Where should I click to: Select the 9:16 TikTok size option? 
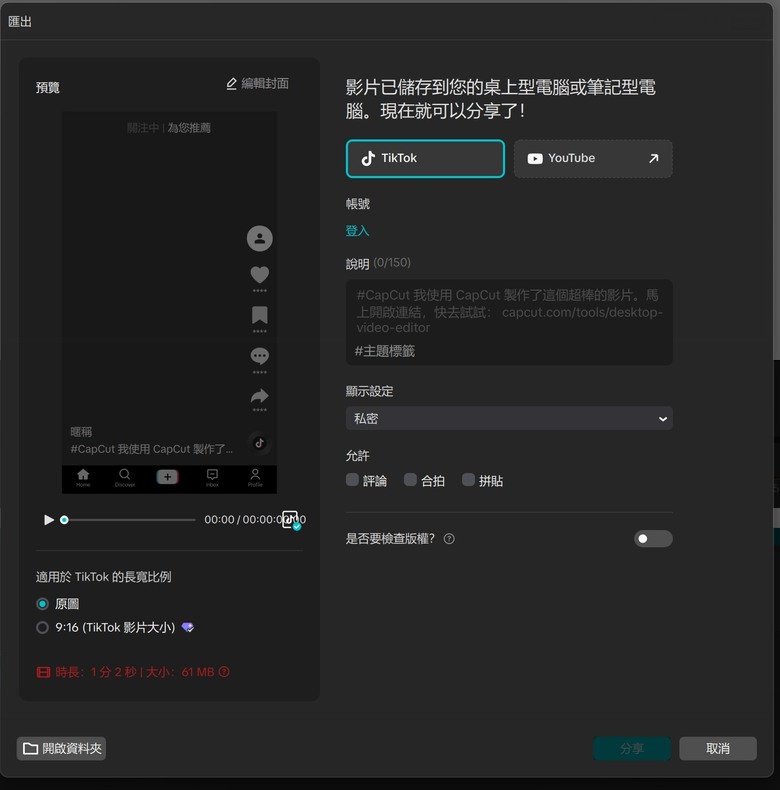click(x=42, y=627)
